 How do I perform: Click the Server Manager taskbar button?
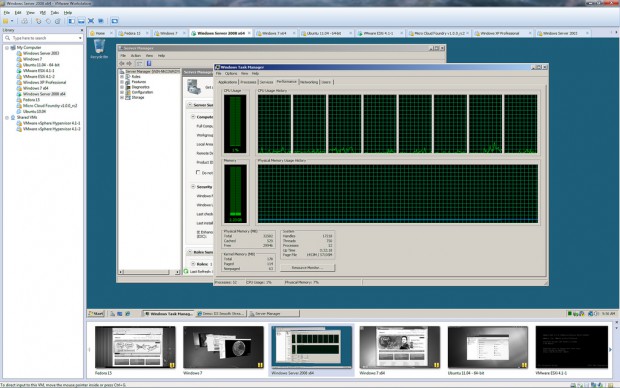tap(273, 314)
